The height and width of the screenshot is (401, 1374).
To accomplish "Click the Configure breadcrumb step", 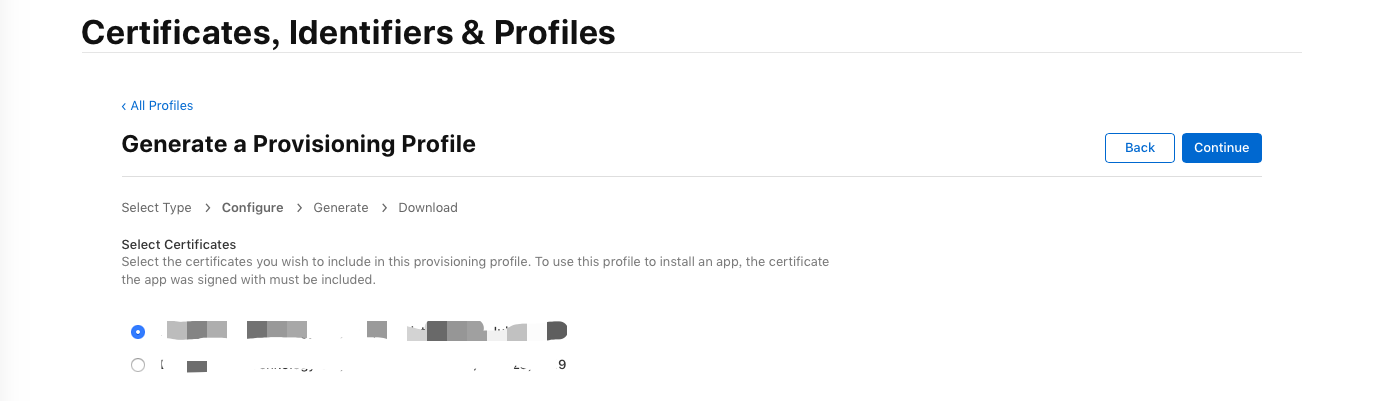I will pos(253,208).
